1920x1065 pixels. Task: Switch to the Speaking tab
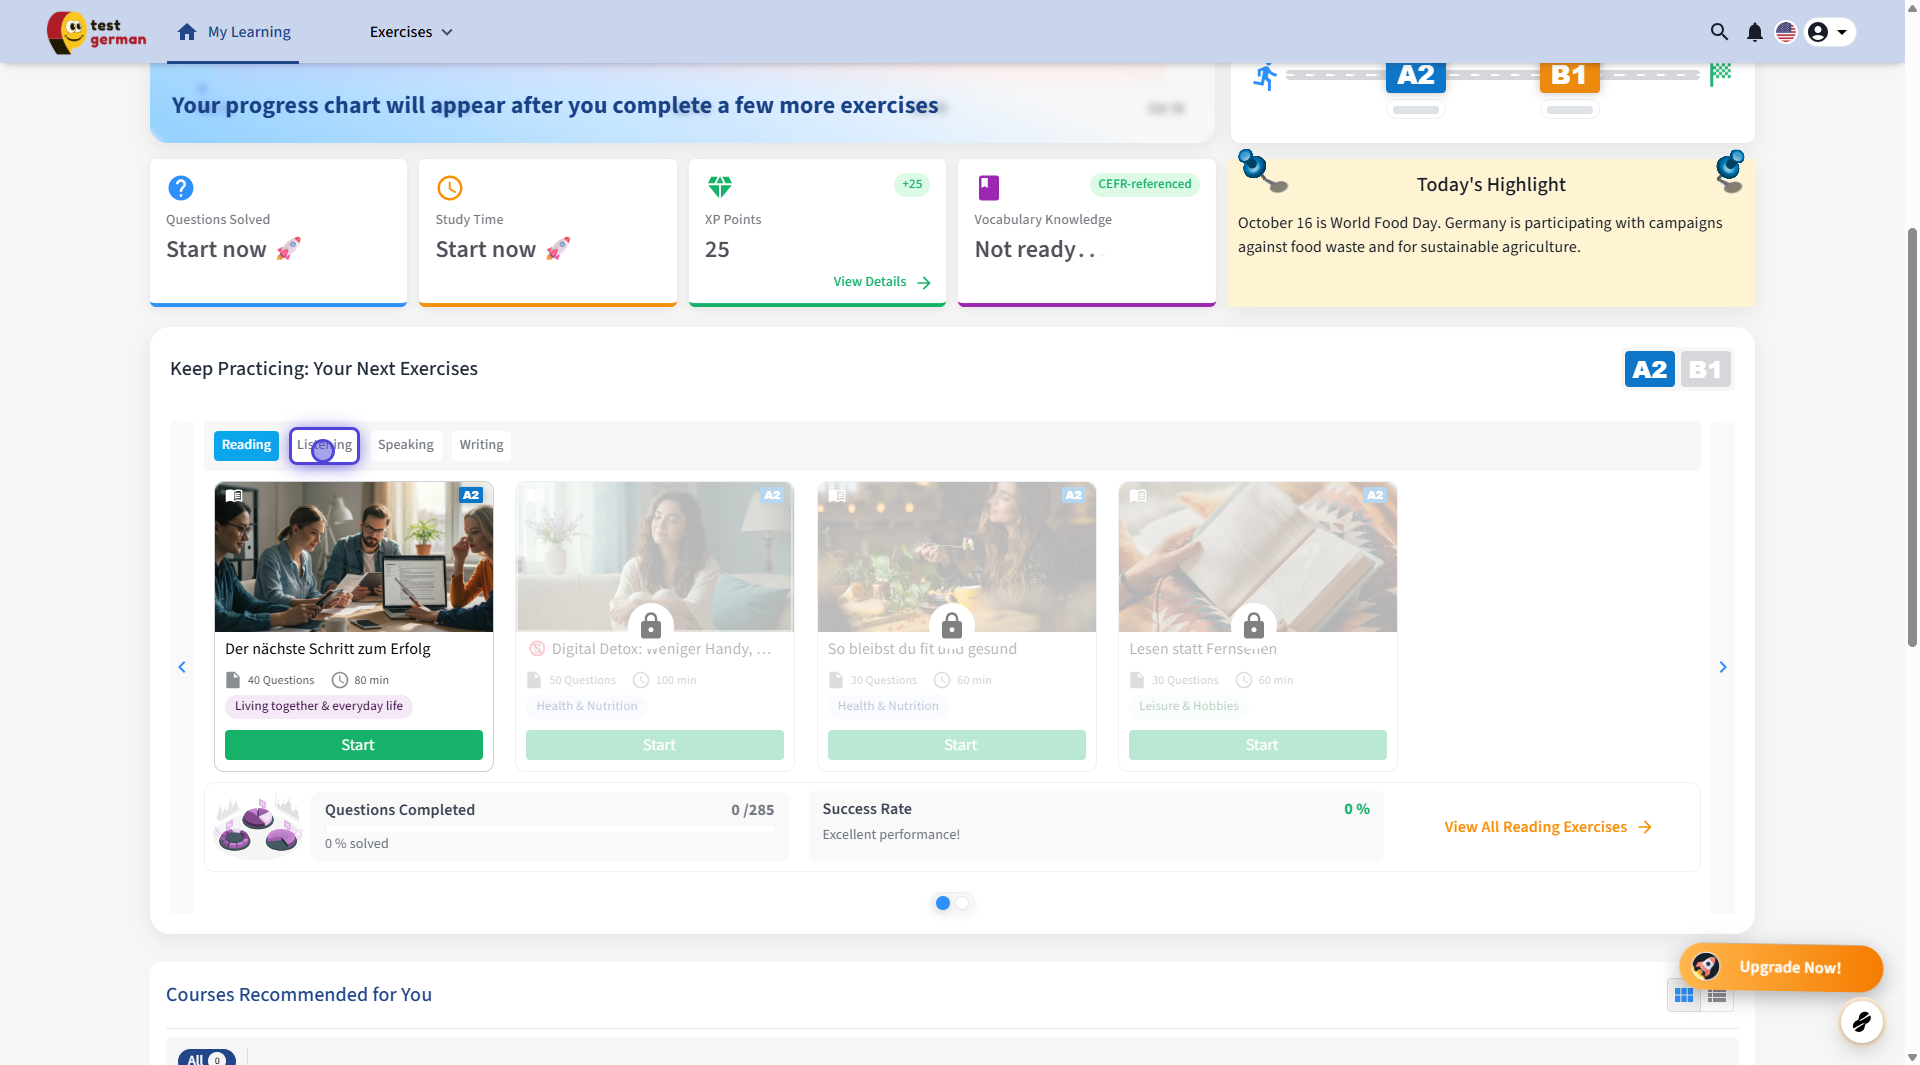point(405,445)
